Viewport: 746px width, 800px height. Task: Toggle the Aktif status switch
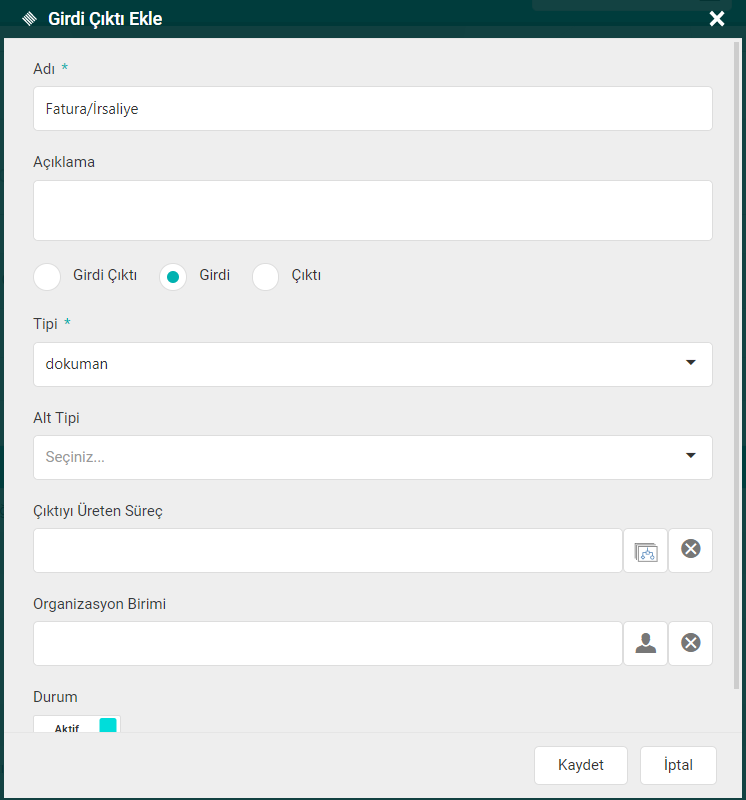(77, 725)
